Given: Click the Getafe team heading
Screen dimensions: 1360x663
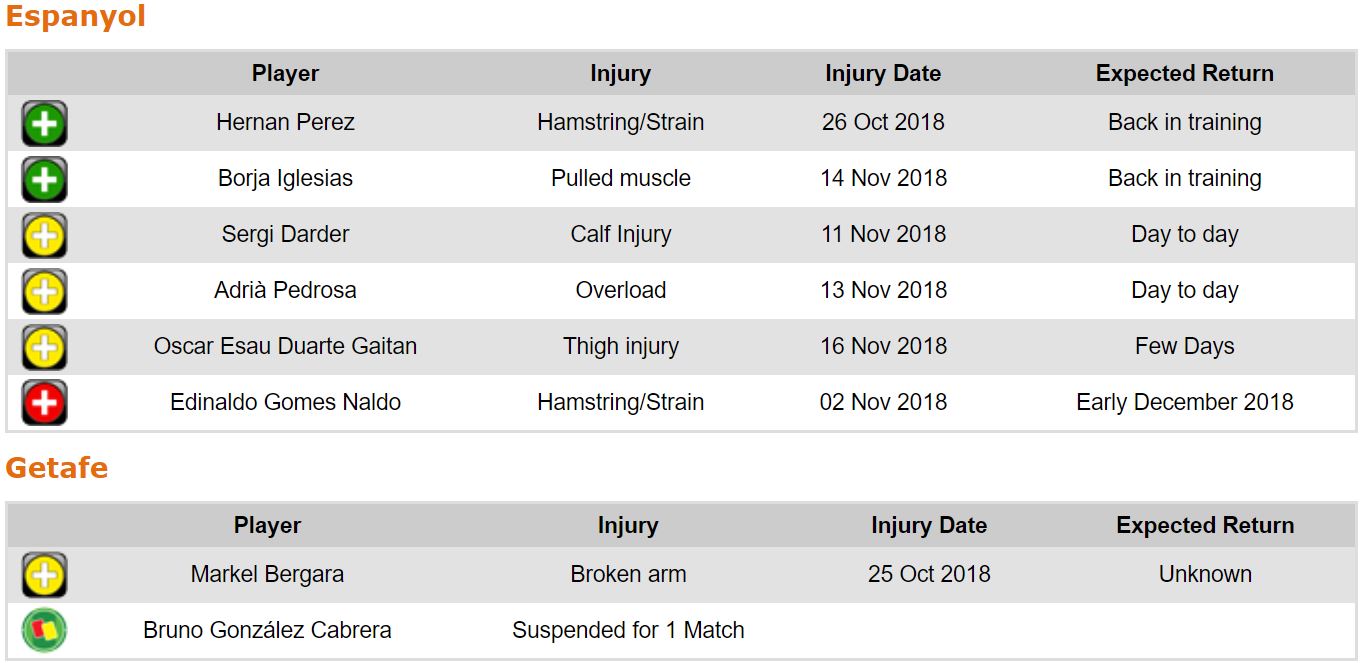Looking at the screenshot, I should (x=57, y=468).
